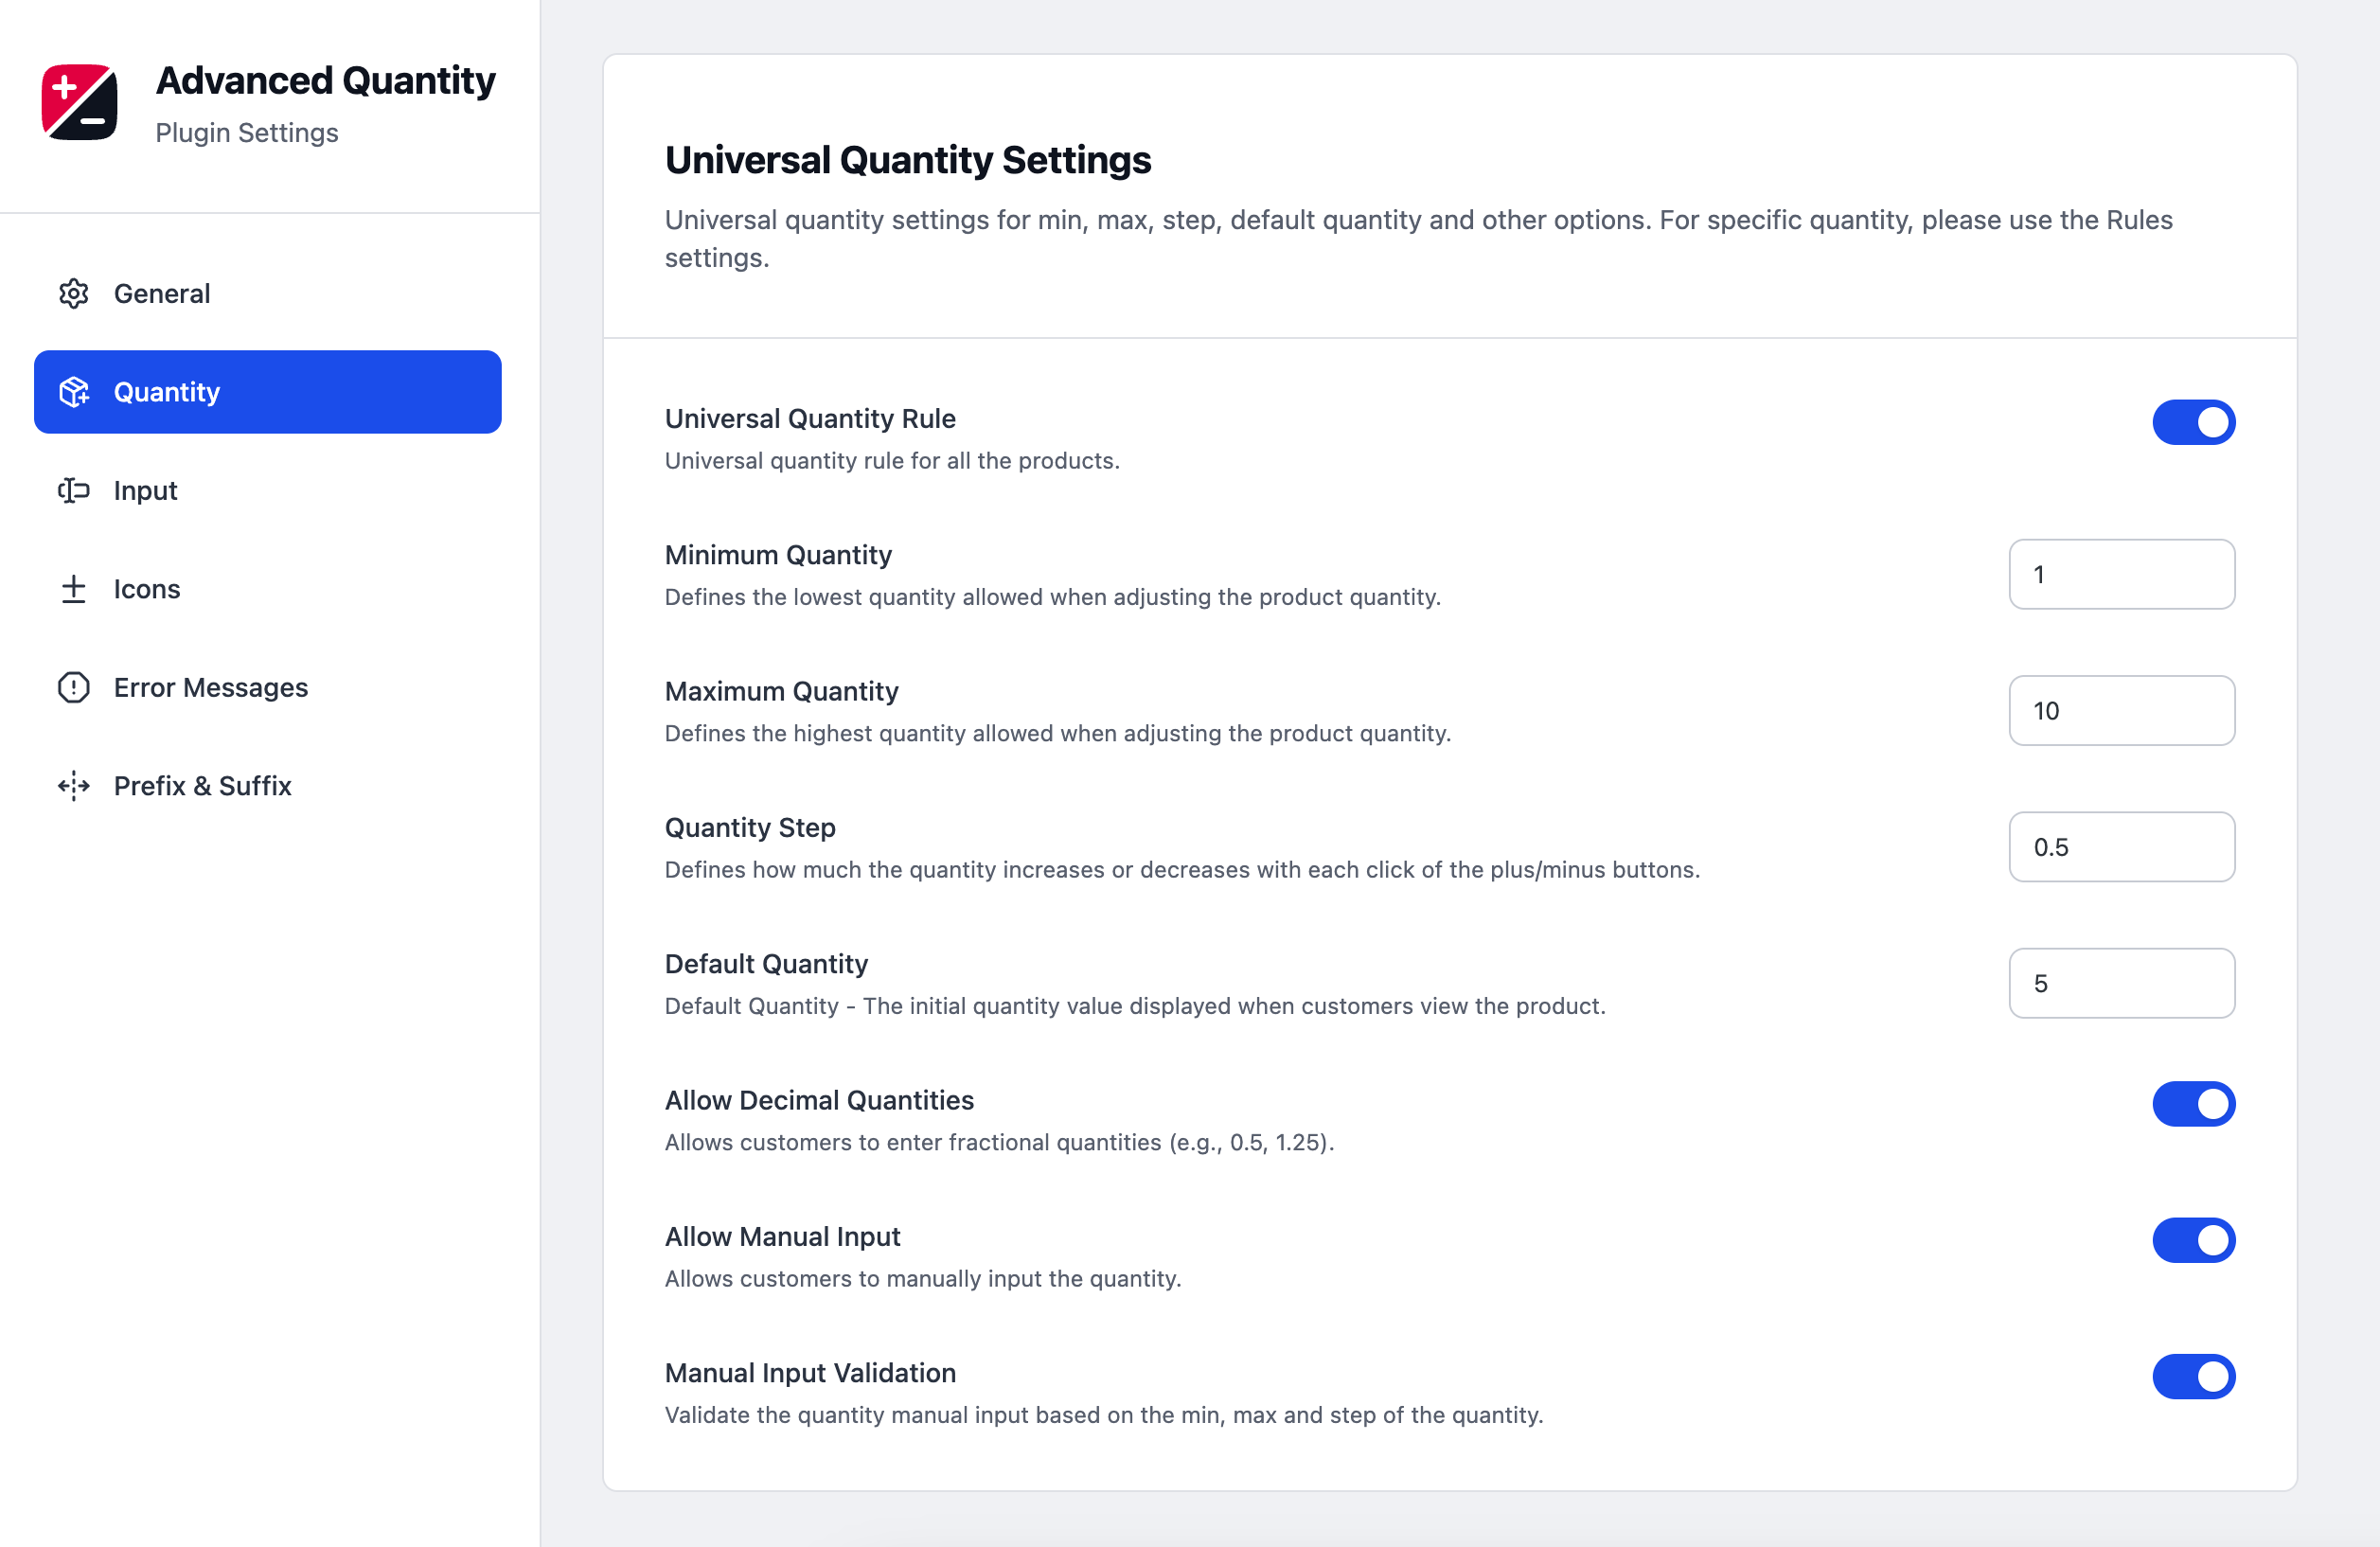Viewport: 2380px width, 1547px height.
Task: Turn off Allow Decimal Quantities
Action: point(2193,1104)
